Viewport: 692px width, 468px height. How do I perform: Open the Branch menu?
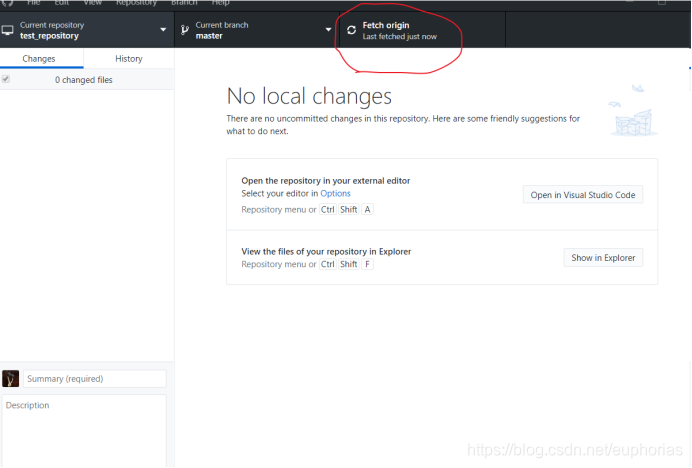tap(184, 3)
